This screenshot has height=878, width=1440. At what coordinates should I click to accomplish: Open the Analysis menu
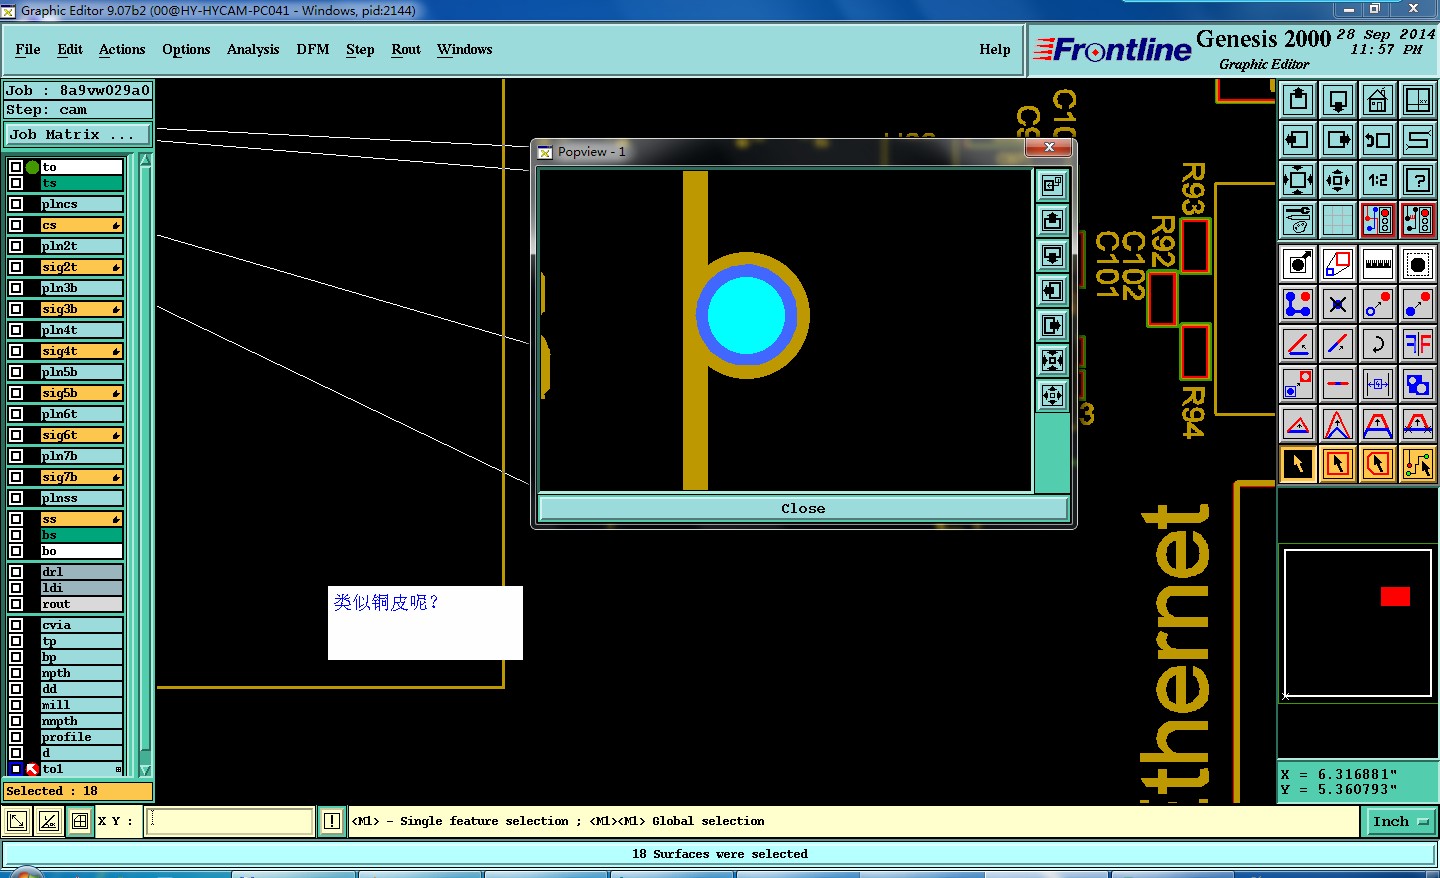[253, 49]
